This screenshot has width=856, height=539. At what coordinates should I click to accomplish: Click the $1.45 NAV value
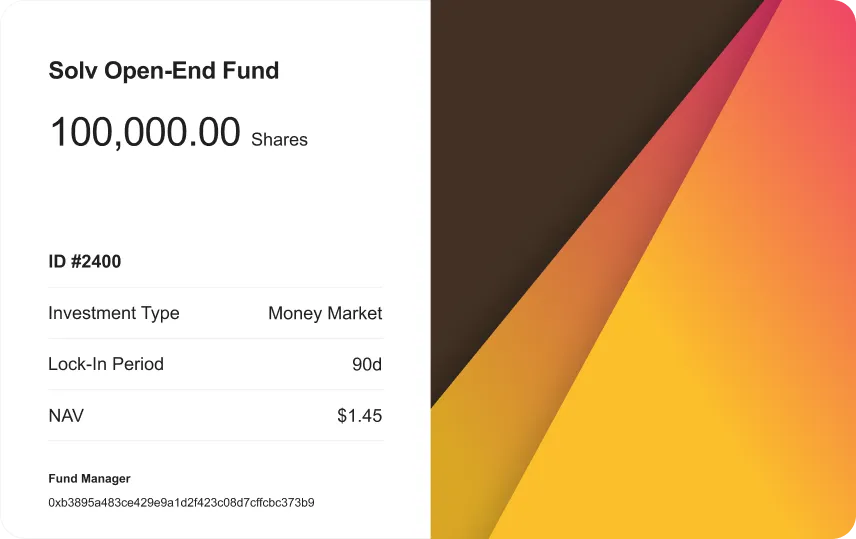tap(360, 416)
